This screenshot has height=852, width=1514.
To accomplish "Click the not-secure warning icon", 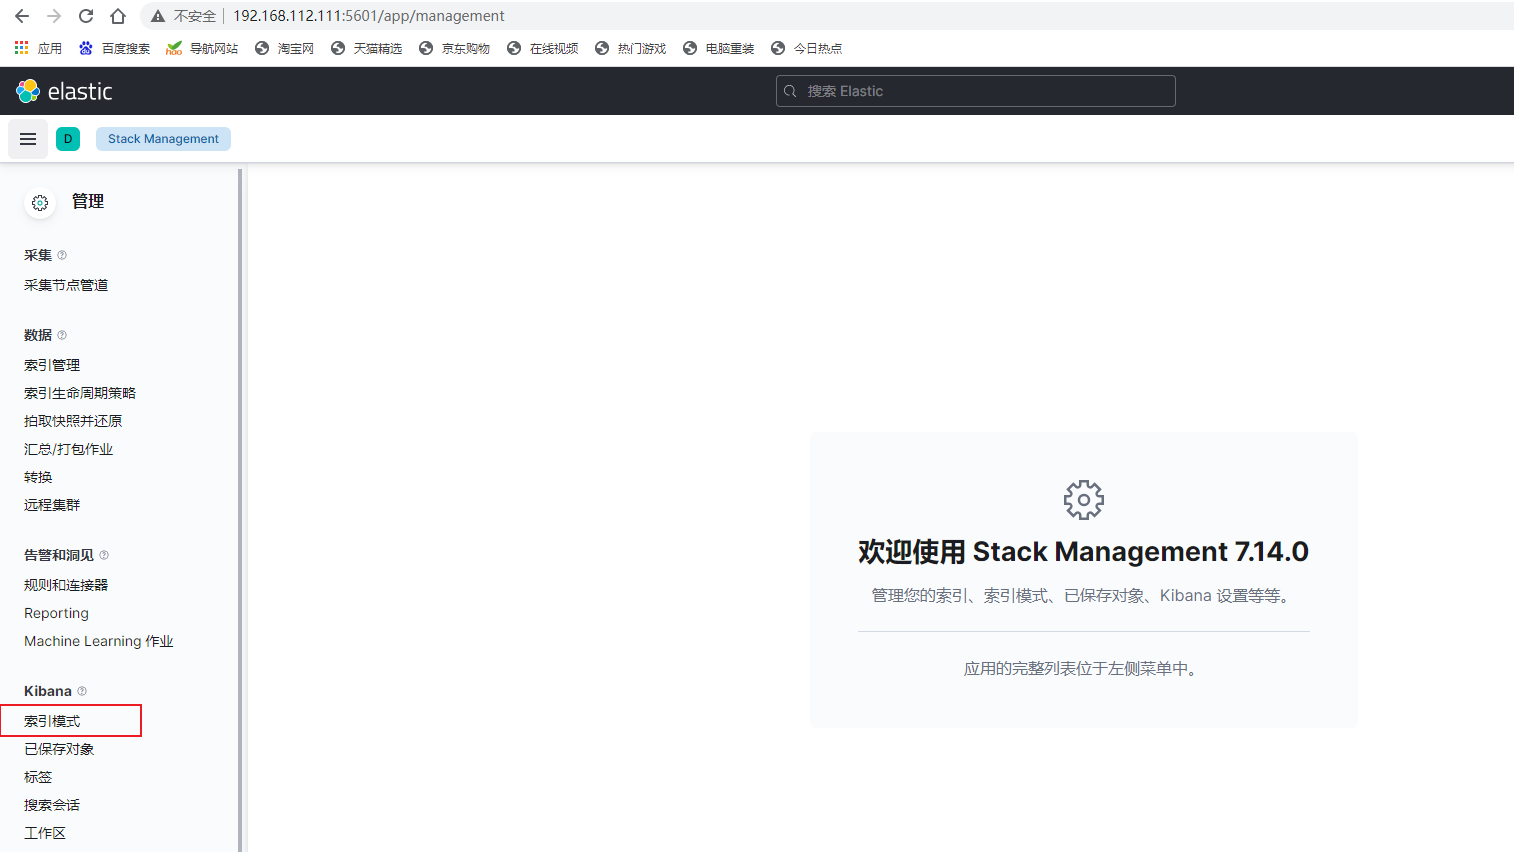I will [x=158, y=16].
